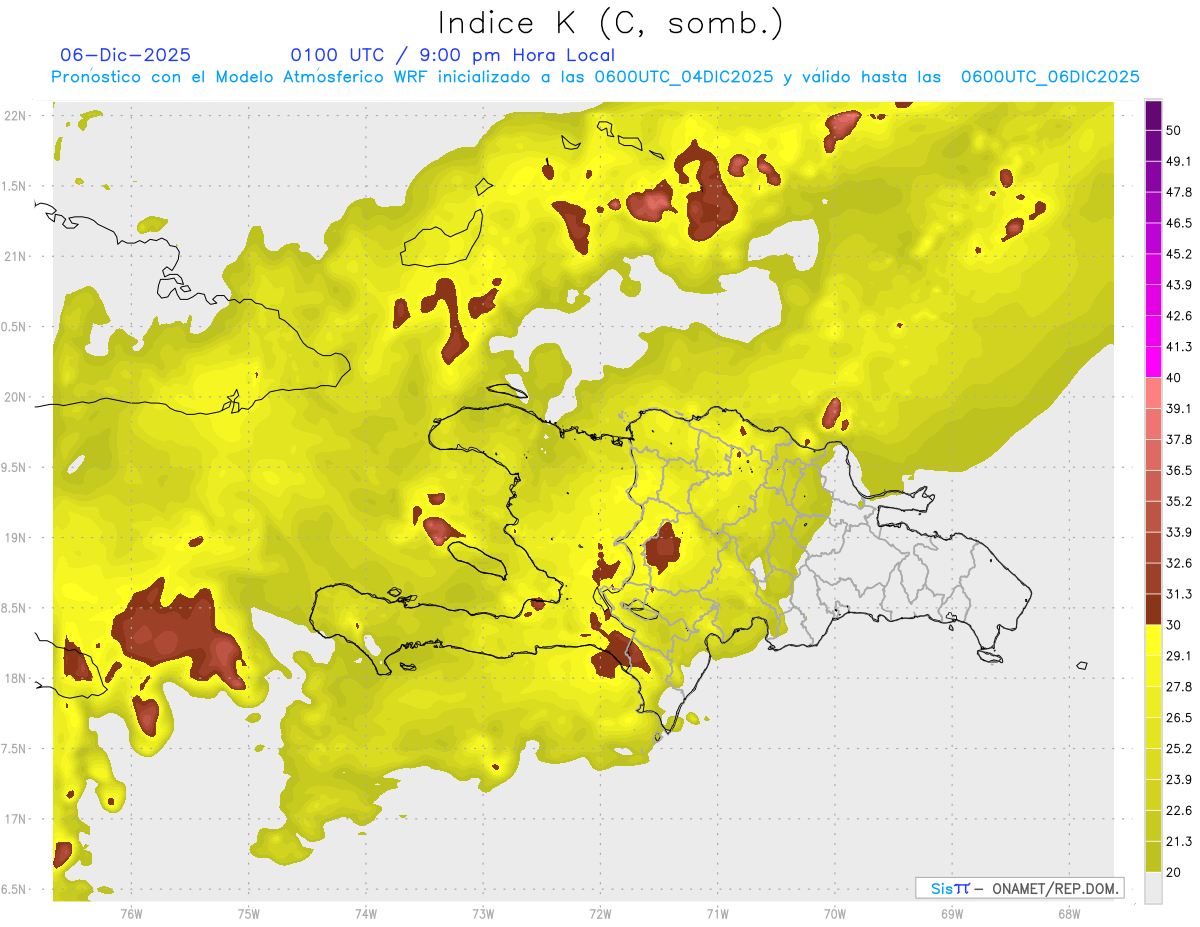Click the "18N" latitude label

tap(16, 678)
